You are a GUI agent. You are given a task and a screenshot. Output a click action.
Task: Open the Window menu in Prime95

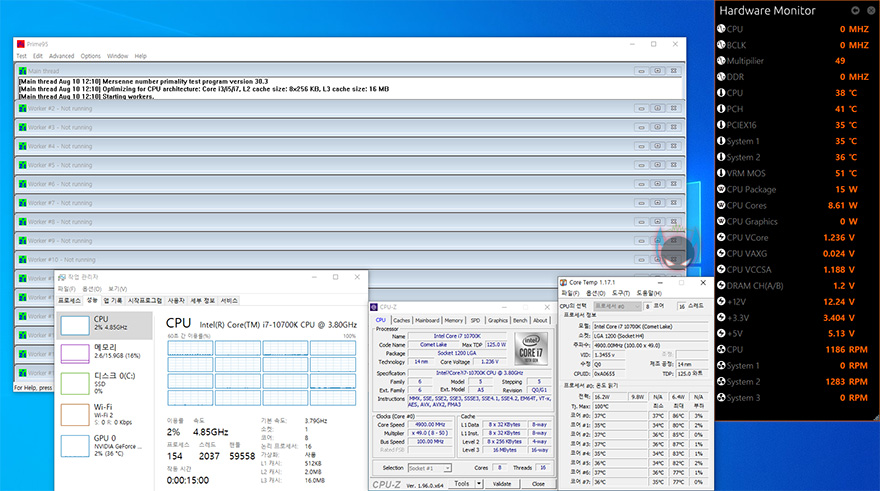(x=117, y=56)
